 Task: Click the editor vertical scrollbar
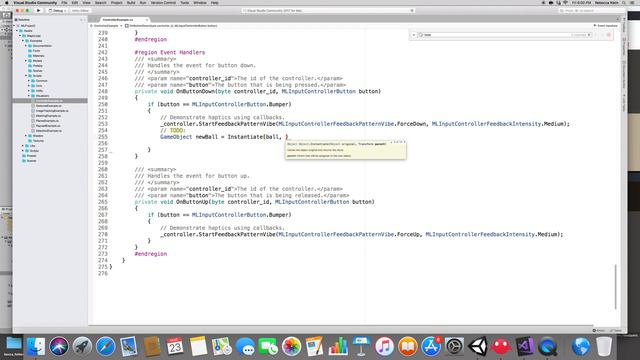(x=616, y=287)
